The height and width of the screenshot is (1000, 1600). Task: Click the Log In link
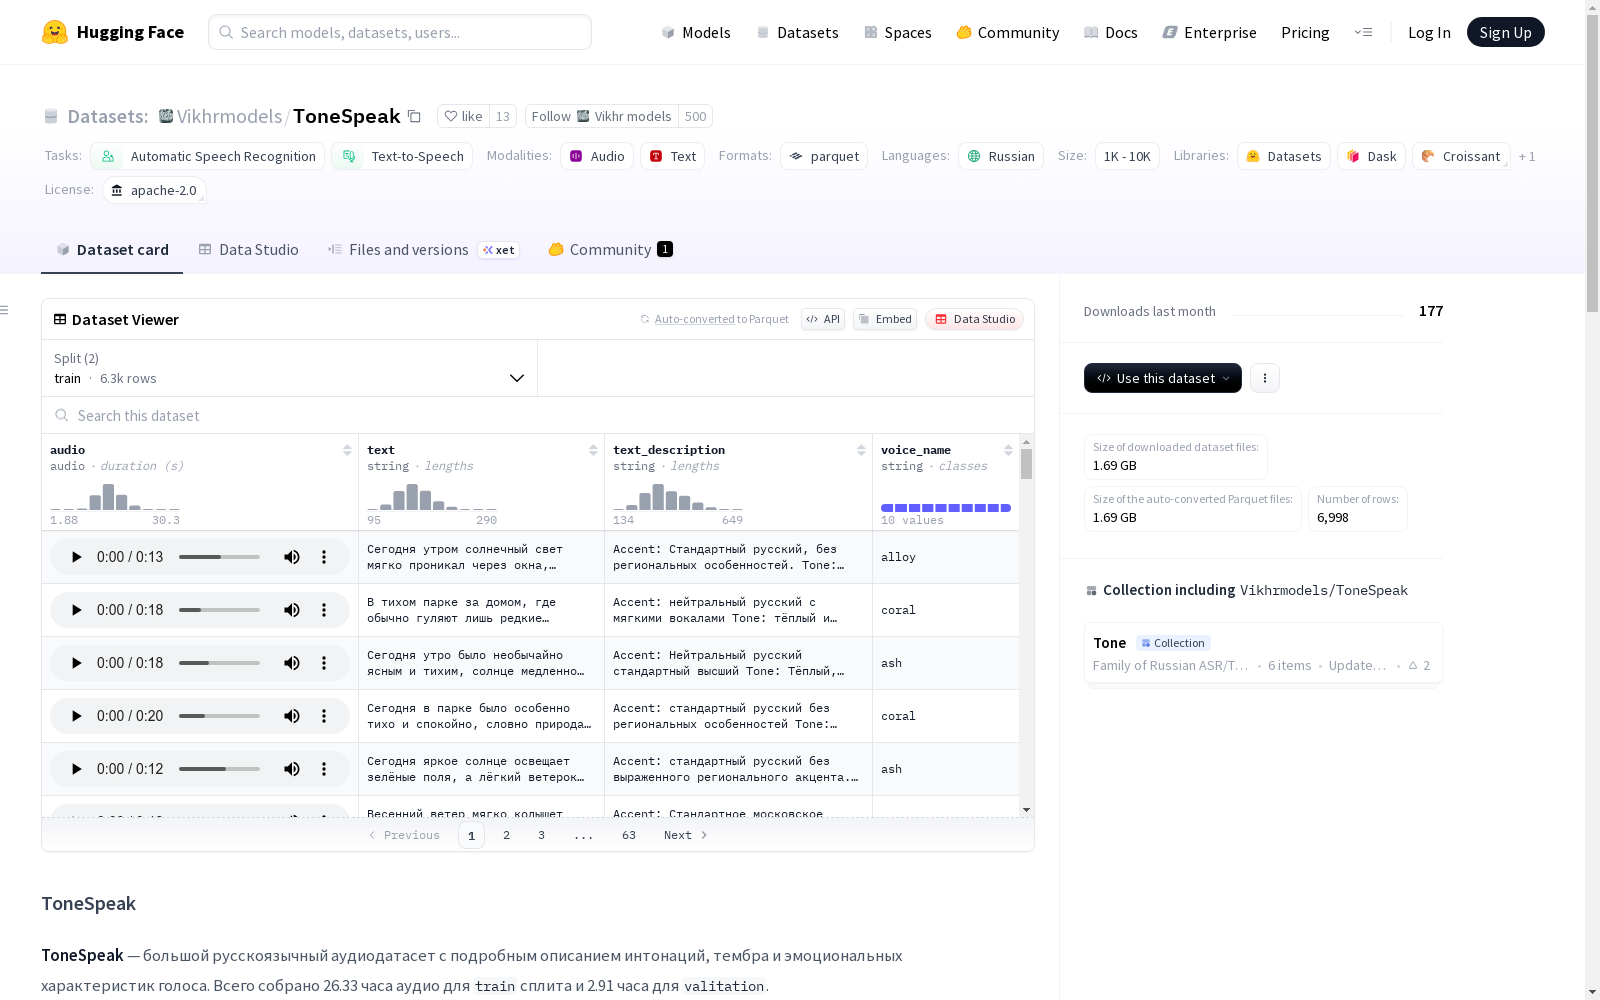coord(1429,32)
